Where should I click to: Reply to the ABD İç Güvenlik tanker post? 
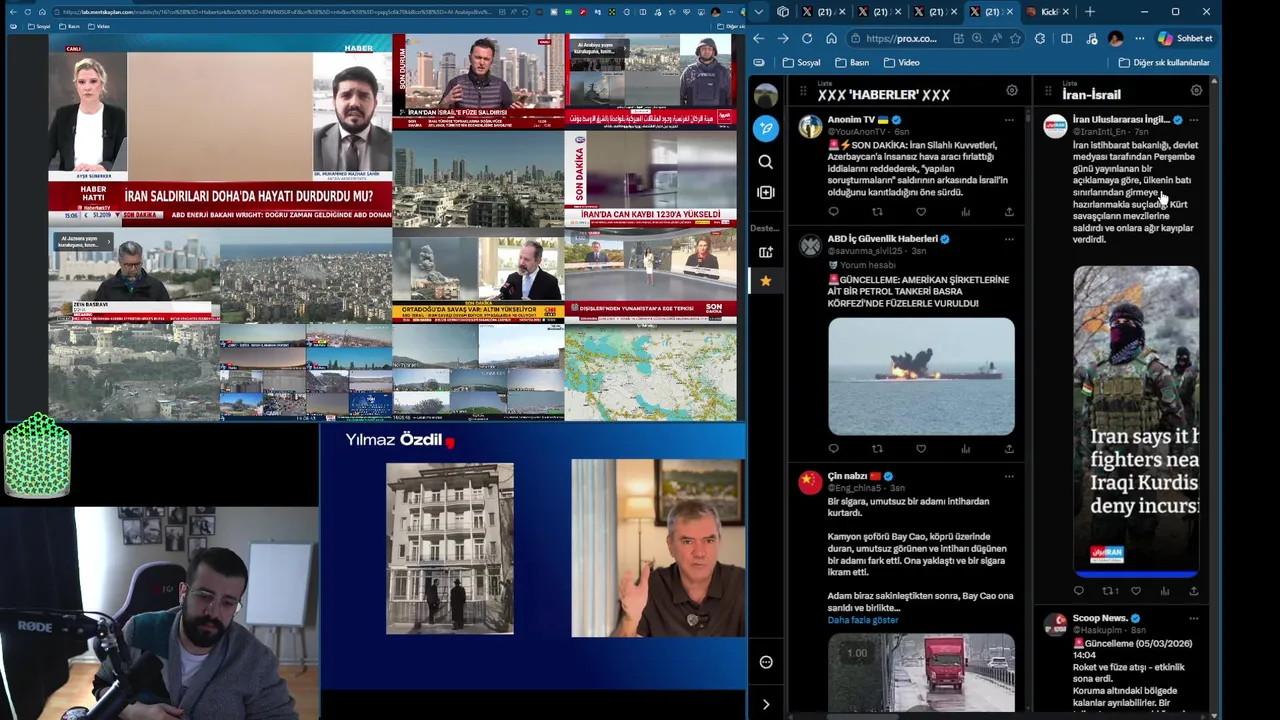[833, 449]
